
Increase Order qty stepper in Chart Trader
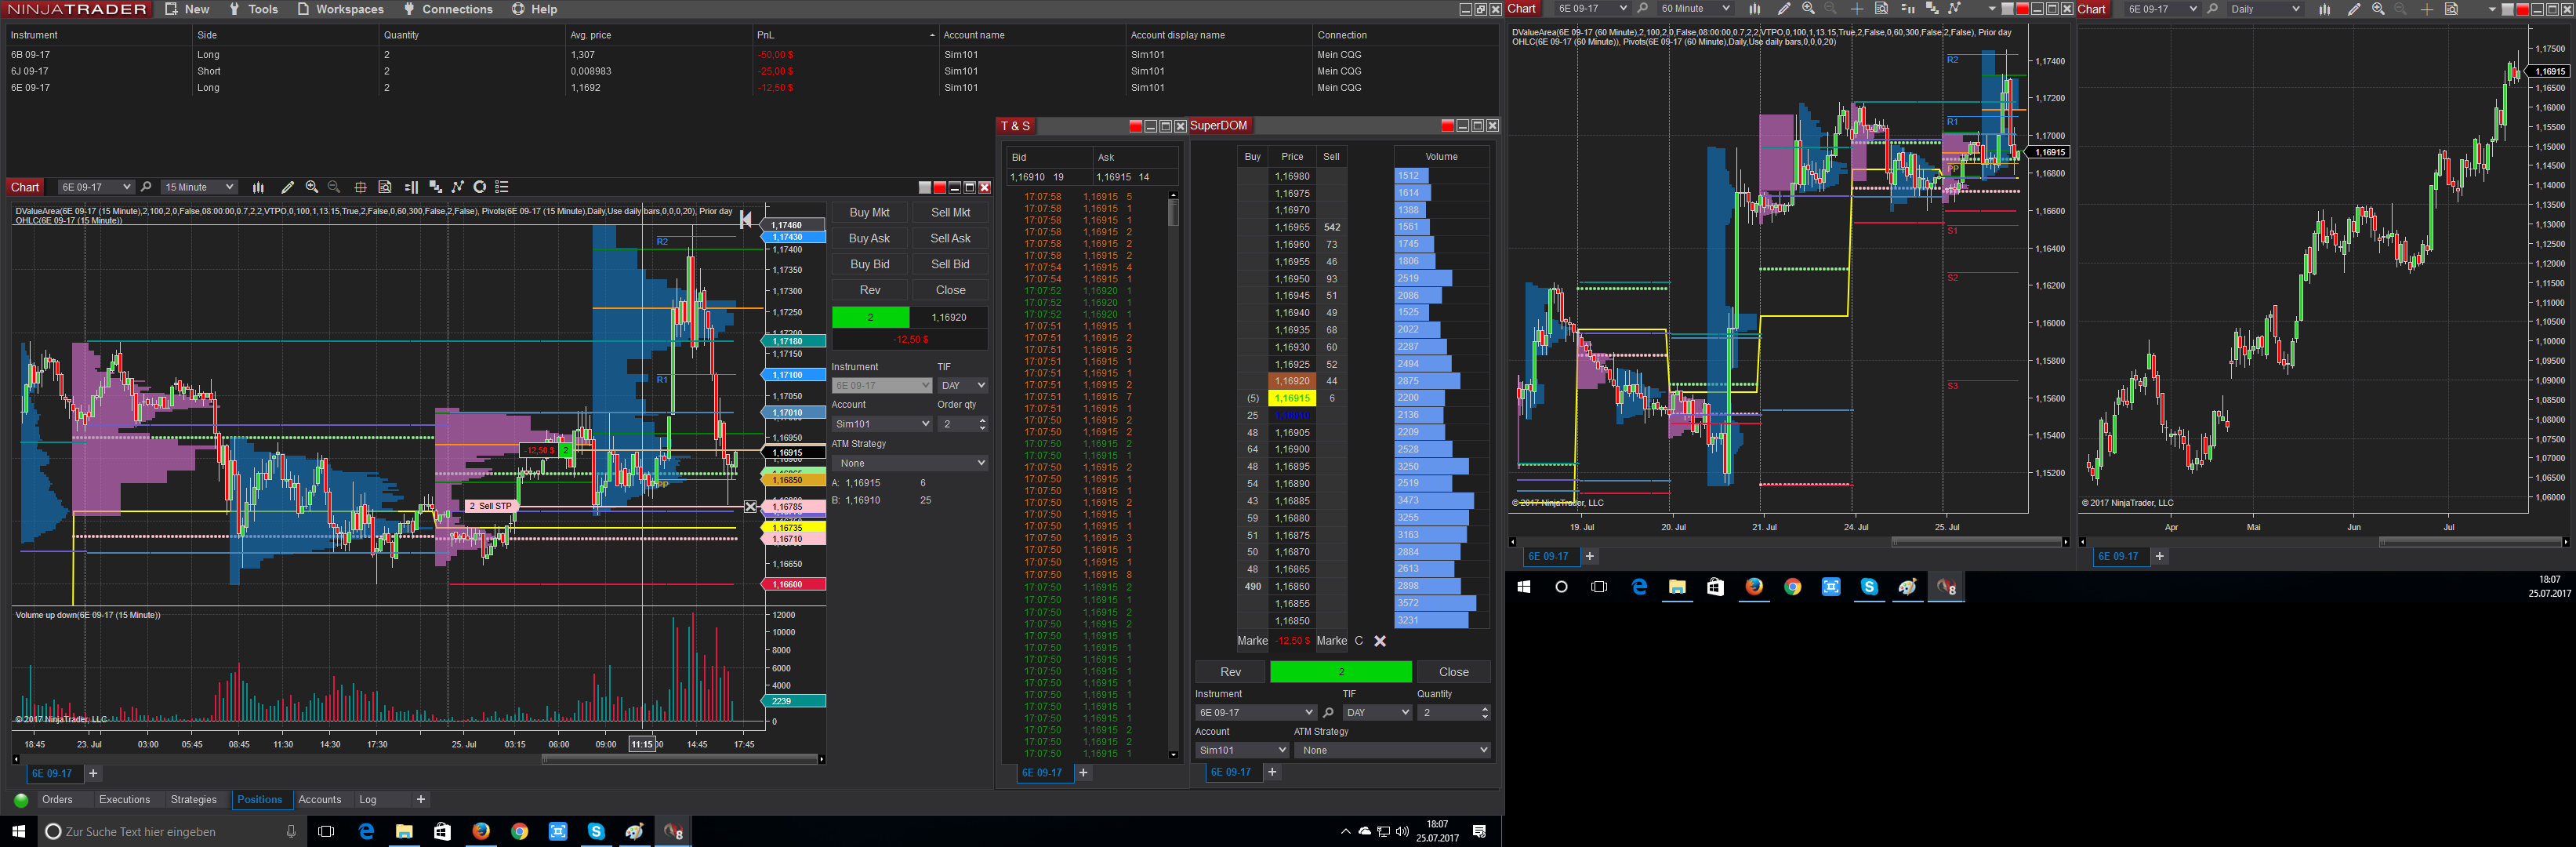tap(982, 420)
